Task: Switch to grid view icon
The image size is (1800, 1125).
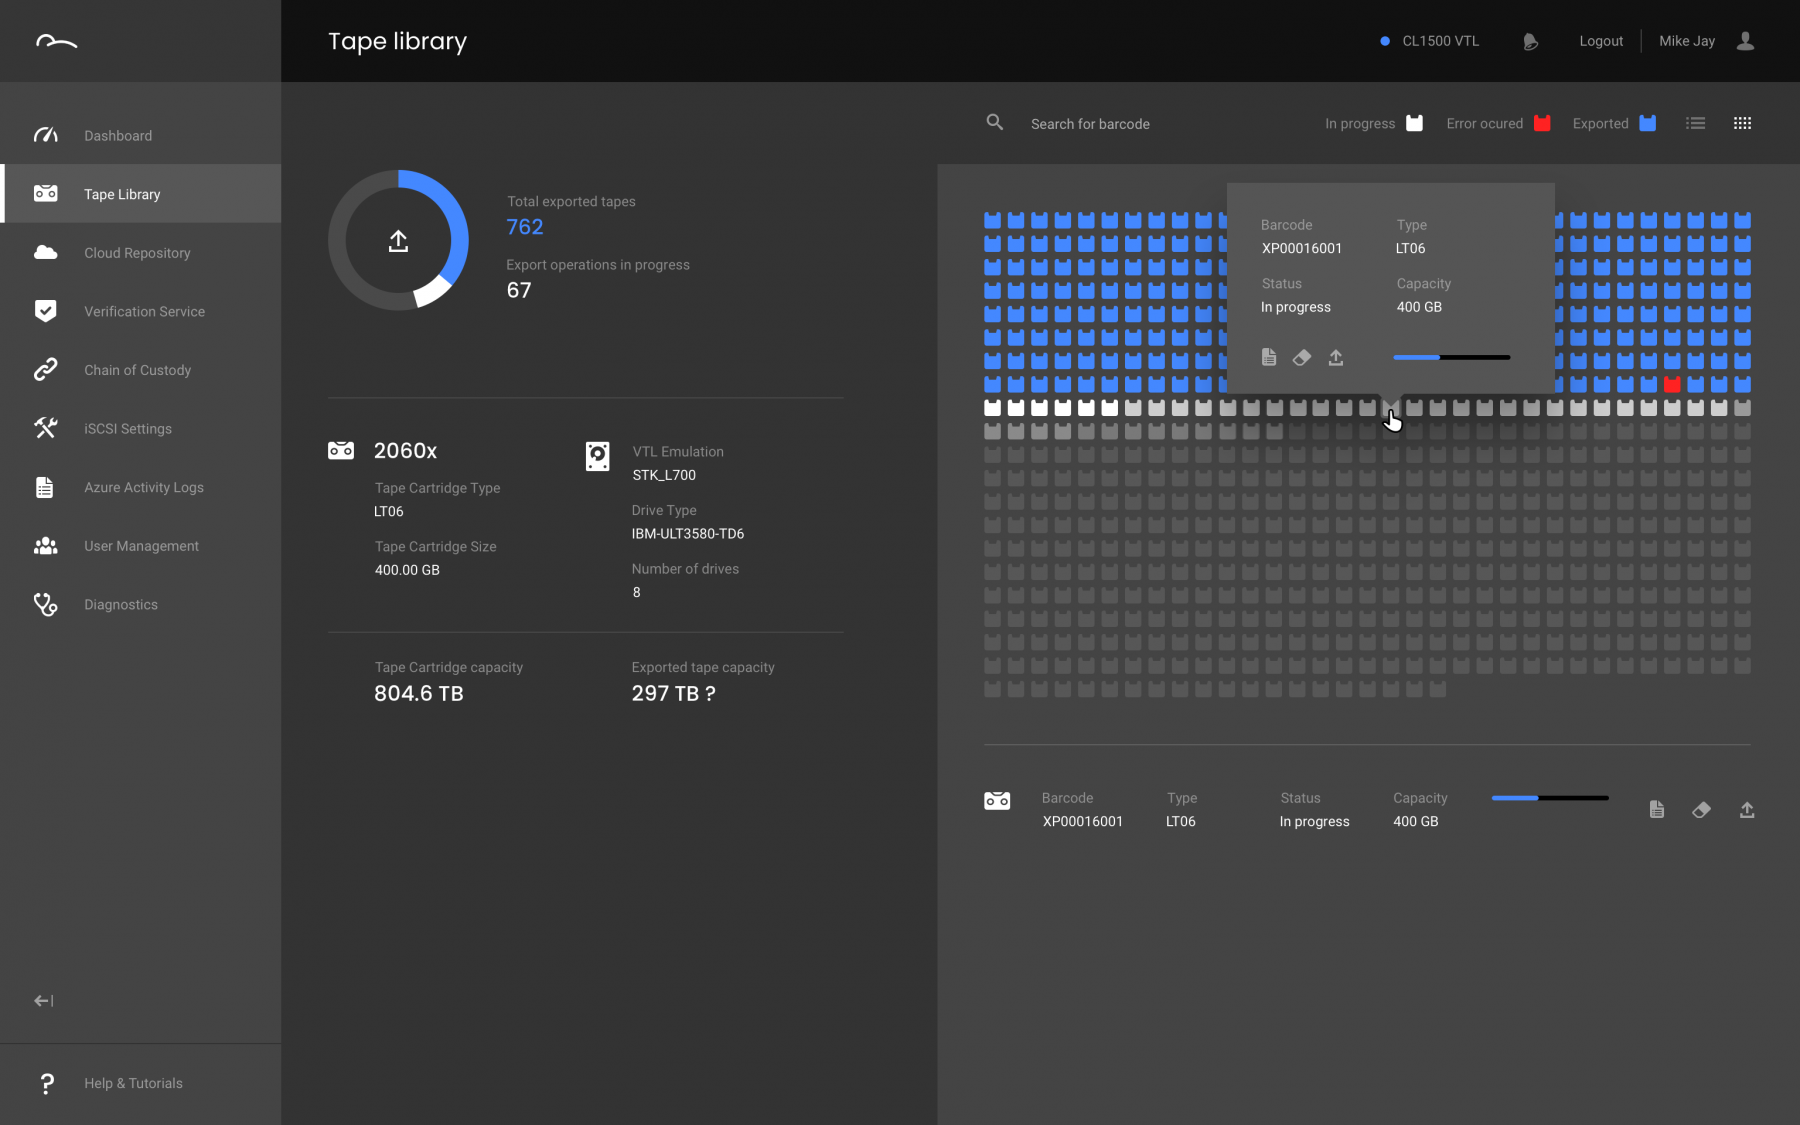Action: coord(1742,123)
